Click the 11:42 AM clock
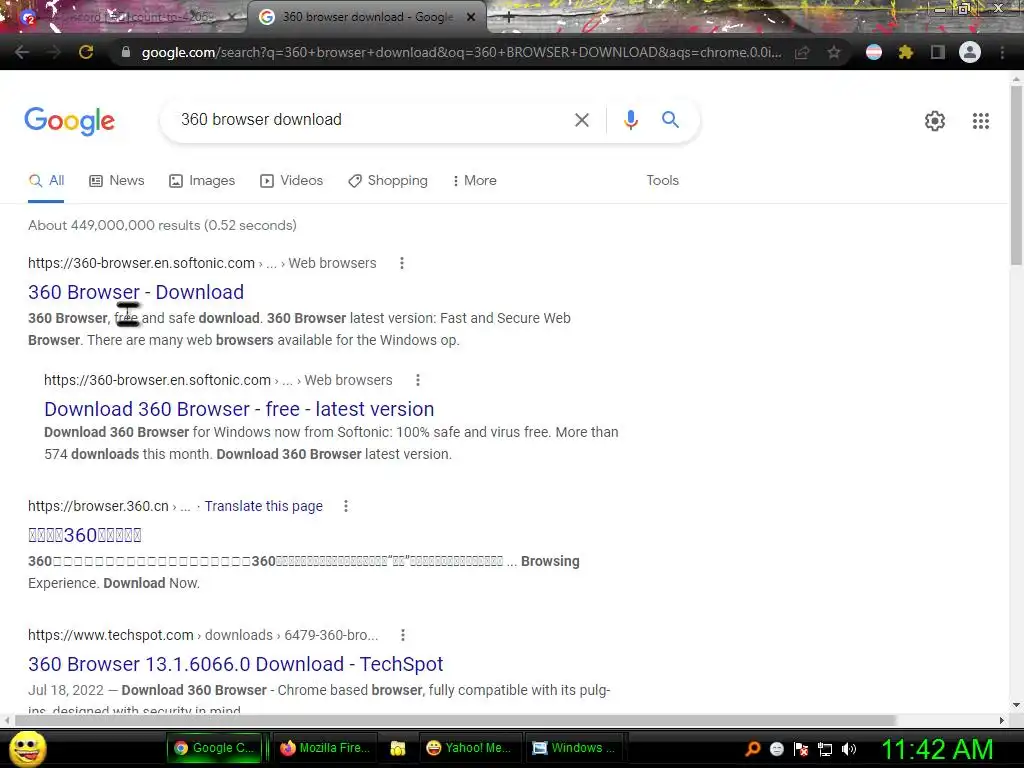 (938, 750)
